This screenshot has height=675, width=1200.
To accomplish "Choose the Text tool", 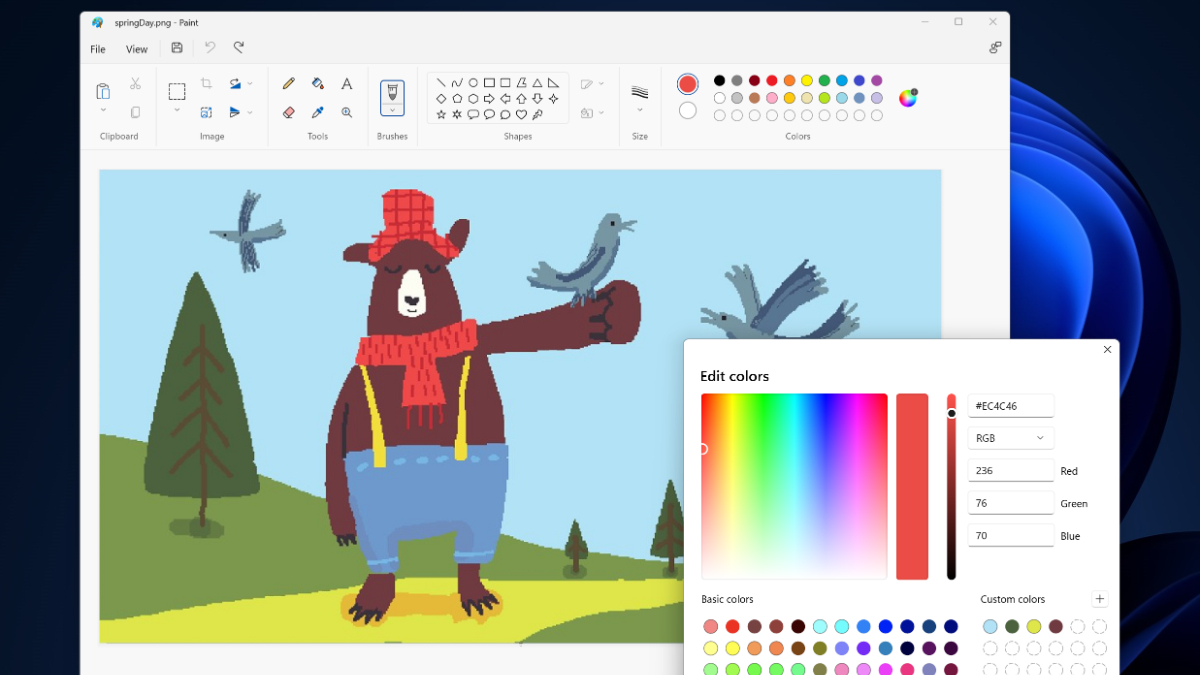I will (x=347, y=84).
